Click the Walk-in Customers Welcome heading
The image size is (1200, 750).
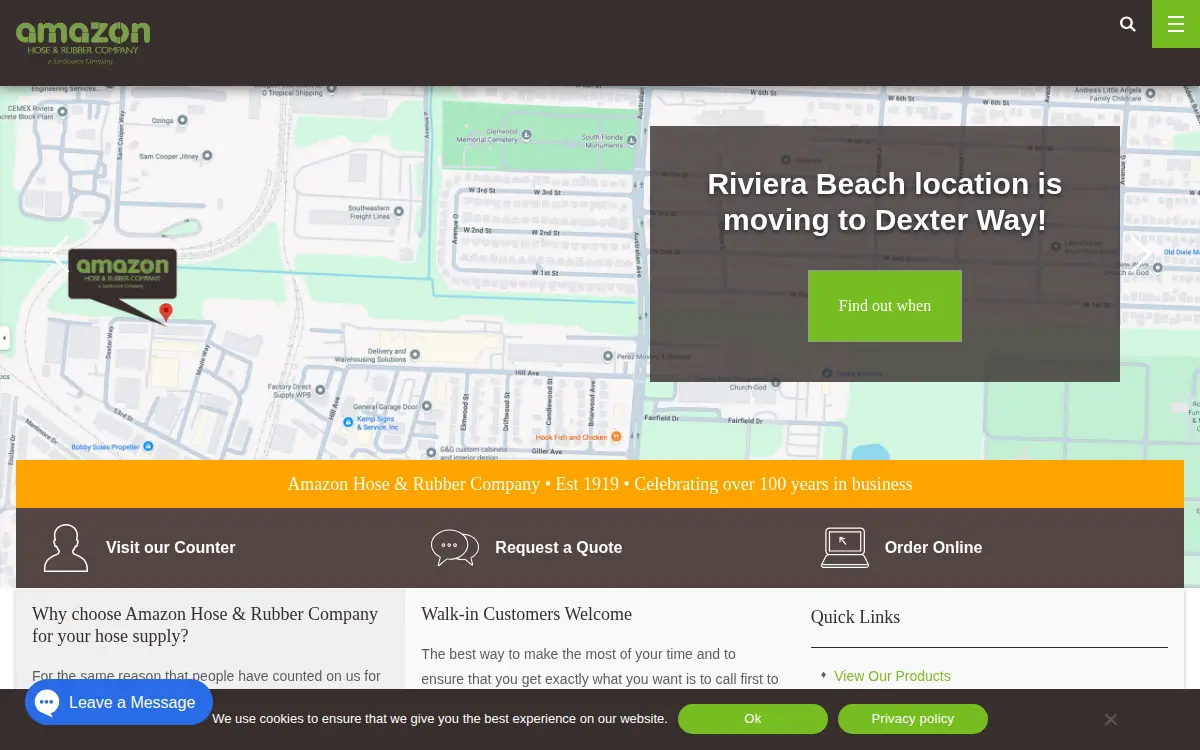coord(526,614)
